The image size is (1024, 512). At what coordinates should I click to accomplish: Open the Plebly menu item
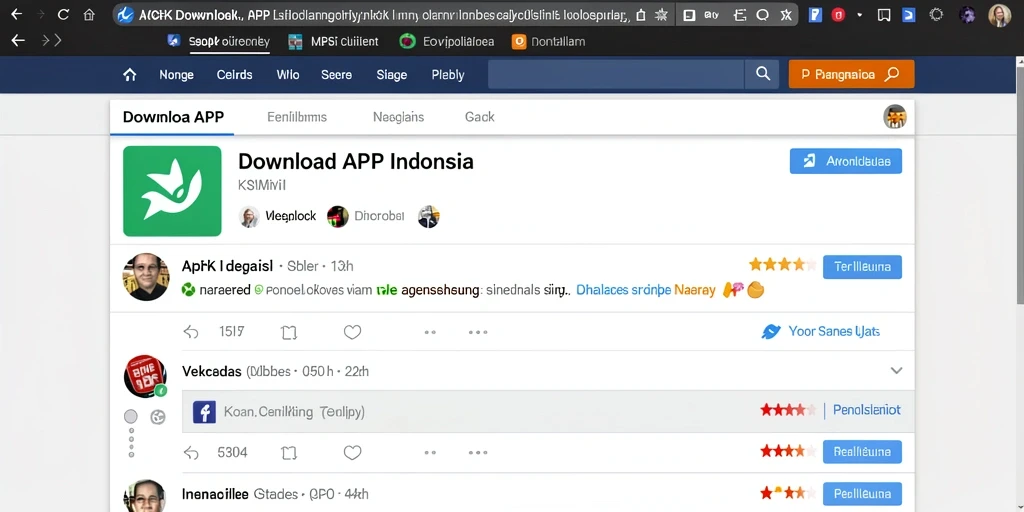[448, 75]
